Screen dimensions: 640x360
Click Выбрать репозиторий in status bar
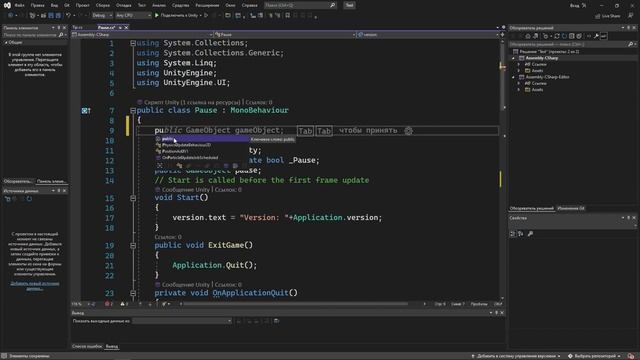594,356
